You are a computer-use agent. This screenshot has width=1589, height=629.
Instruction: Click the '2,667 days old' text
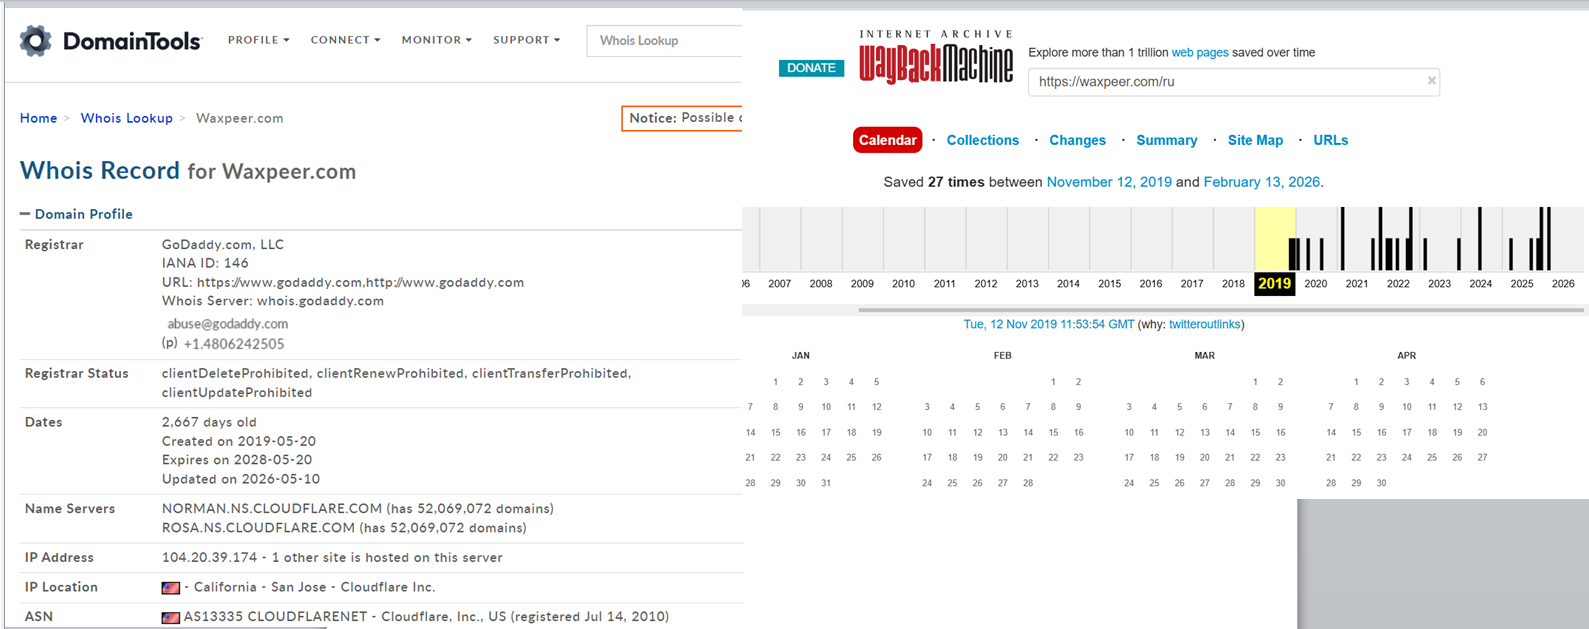(x=209, y=422)
